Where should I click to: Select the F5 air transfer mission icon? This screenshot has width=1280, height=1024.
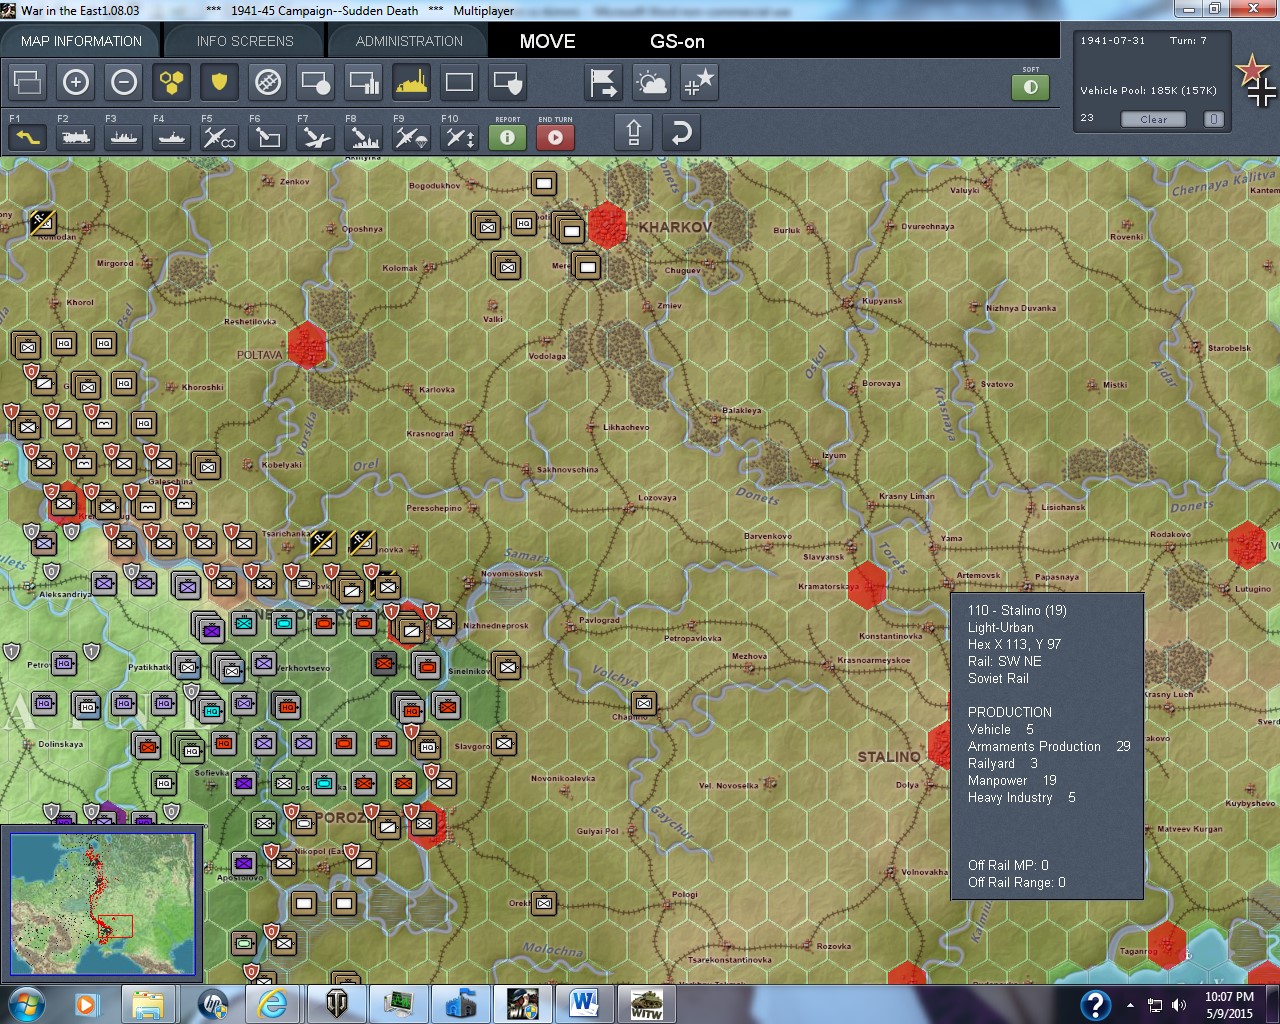coord(218,136)
